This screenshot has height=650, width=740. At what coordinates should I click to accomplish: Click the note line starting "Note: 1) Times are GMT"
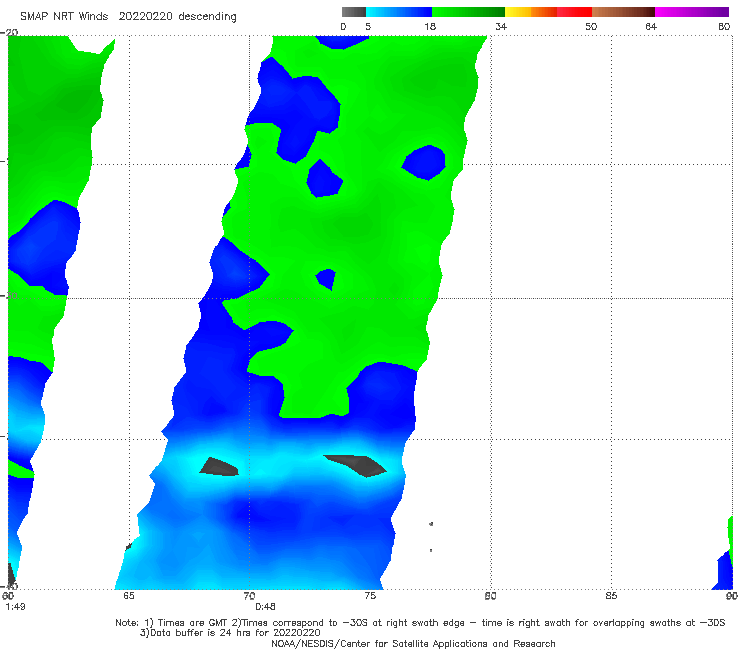(420, 623)
